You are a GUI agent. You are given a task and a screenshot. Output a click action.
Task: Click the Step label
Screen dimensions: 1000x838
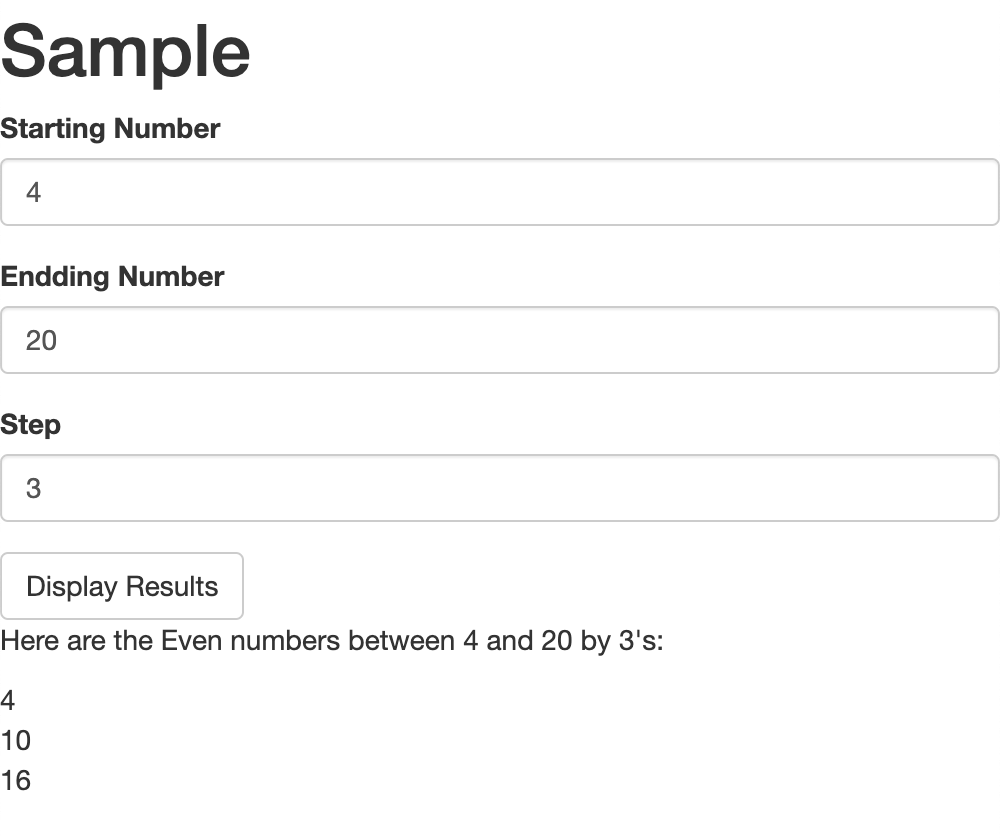(31, 425)
